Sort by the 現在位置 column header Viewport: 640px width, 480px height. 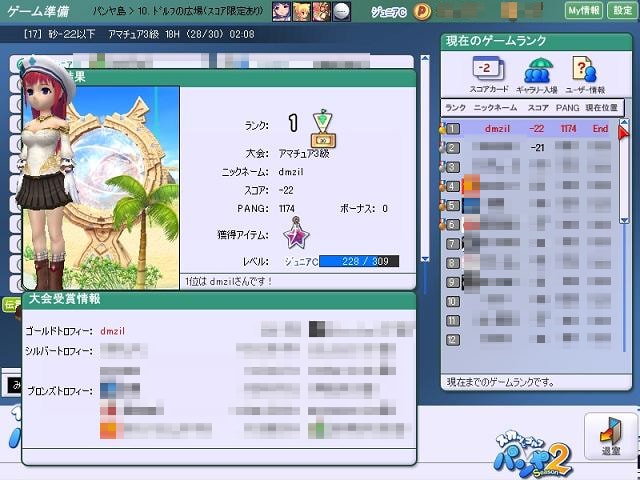point(602,108)
